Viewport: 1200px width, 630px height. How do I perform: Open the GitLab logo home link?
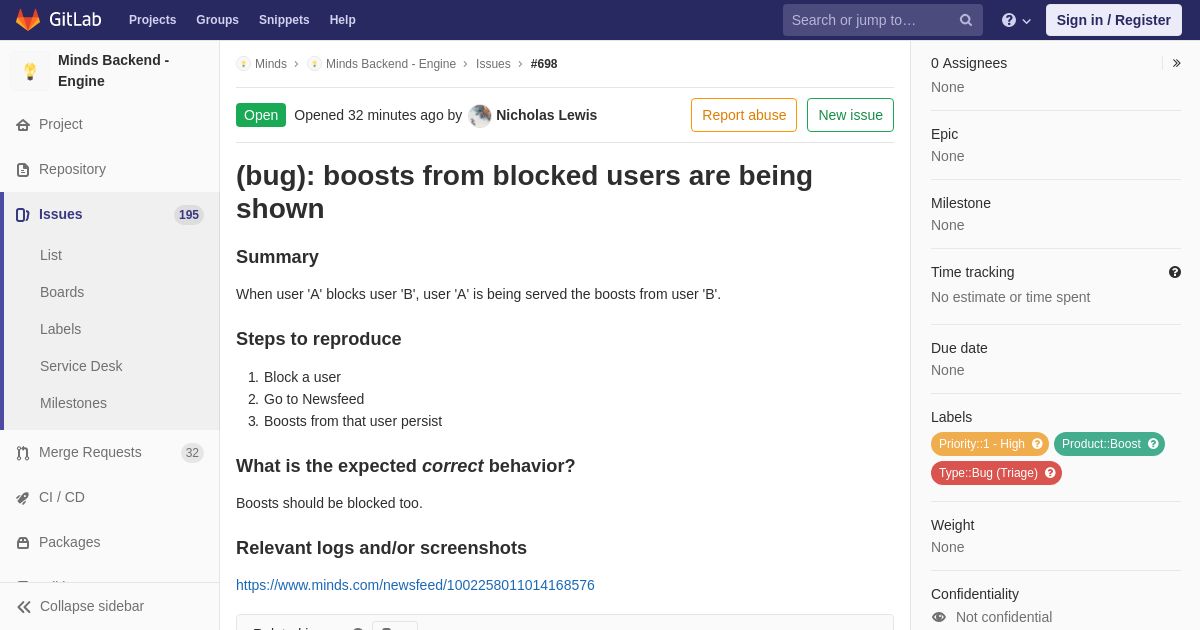58,20
